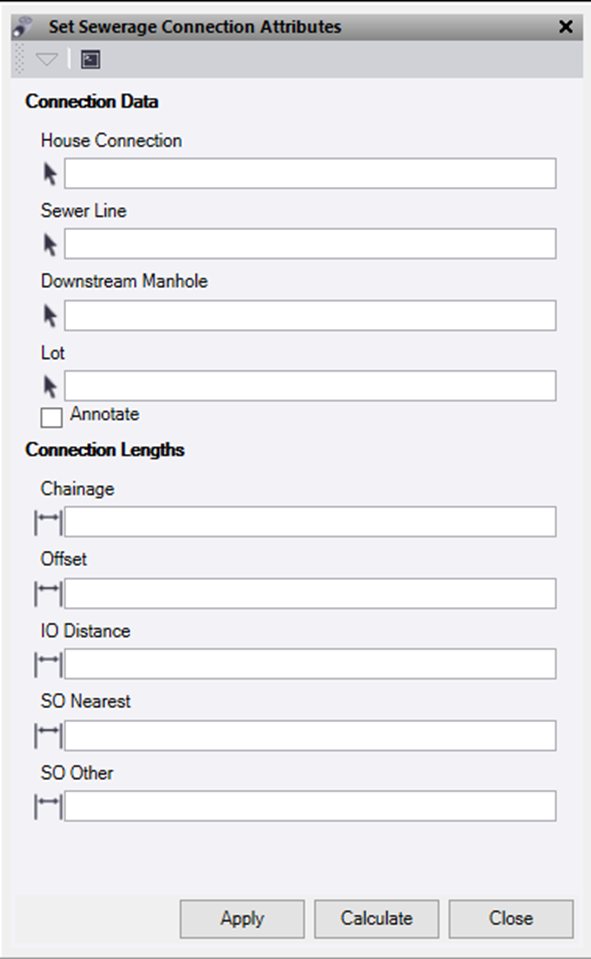Expand the toolbar dropdown triangle
Screen dimensions: 591x959
pos(46,59)
